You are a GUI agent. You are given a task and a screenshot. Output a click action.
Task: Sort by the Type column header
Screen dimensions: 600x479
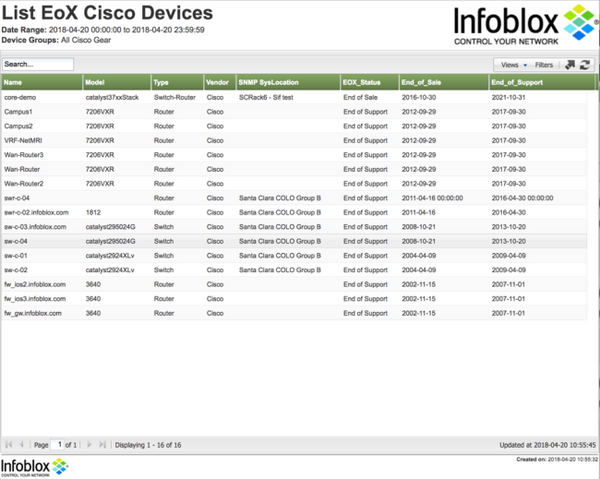coord(177,82)
